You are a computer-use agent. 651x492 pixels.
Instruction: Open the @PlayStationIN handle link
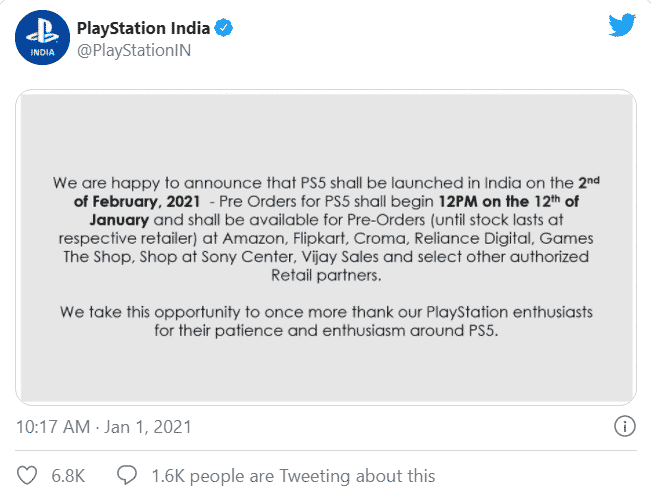pos(134,50)
